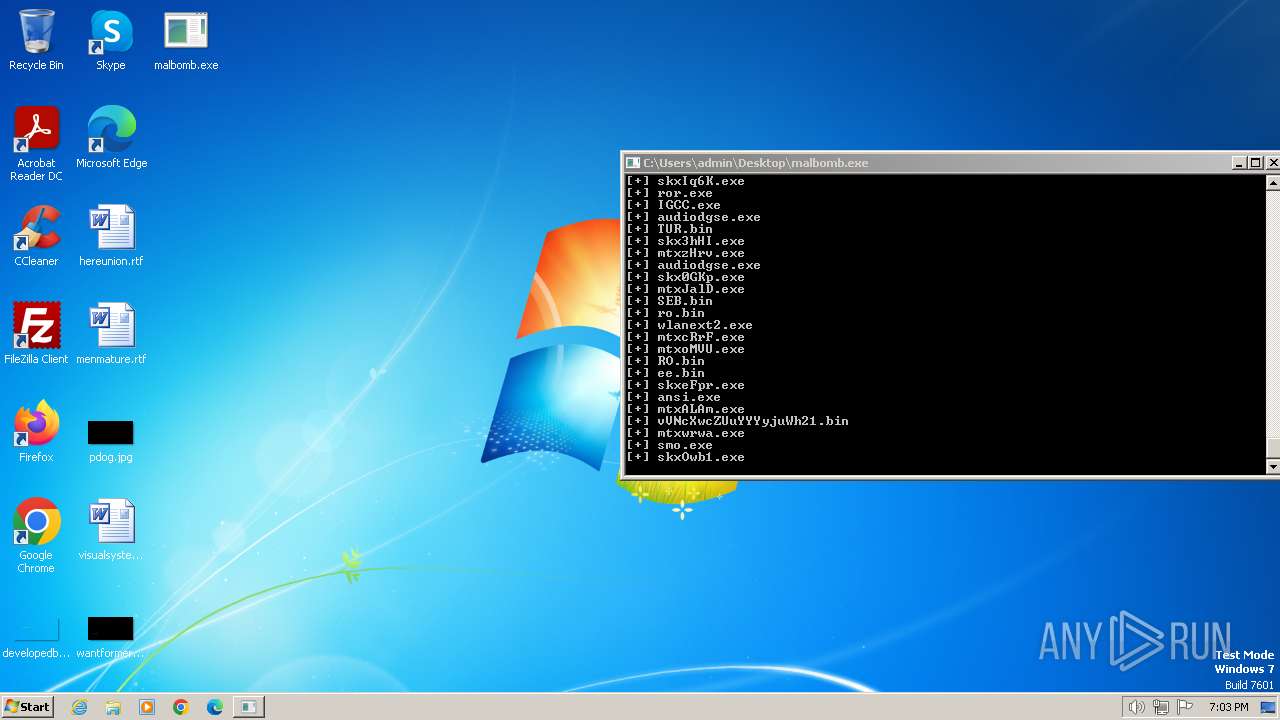The image size is (1280, 720).
Task: Click the skx3hHI.exe console line
Action: click(x=686, y=241)
